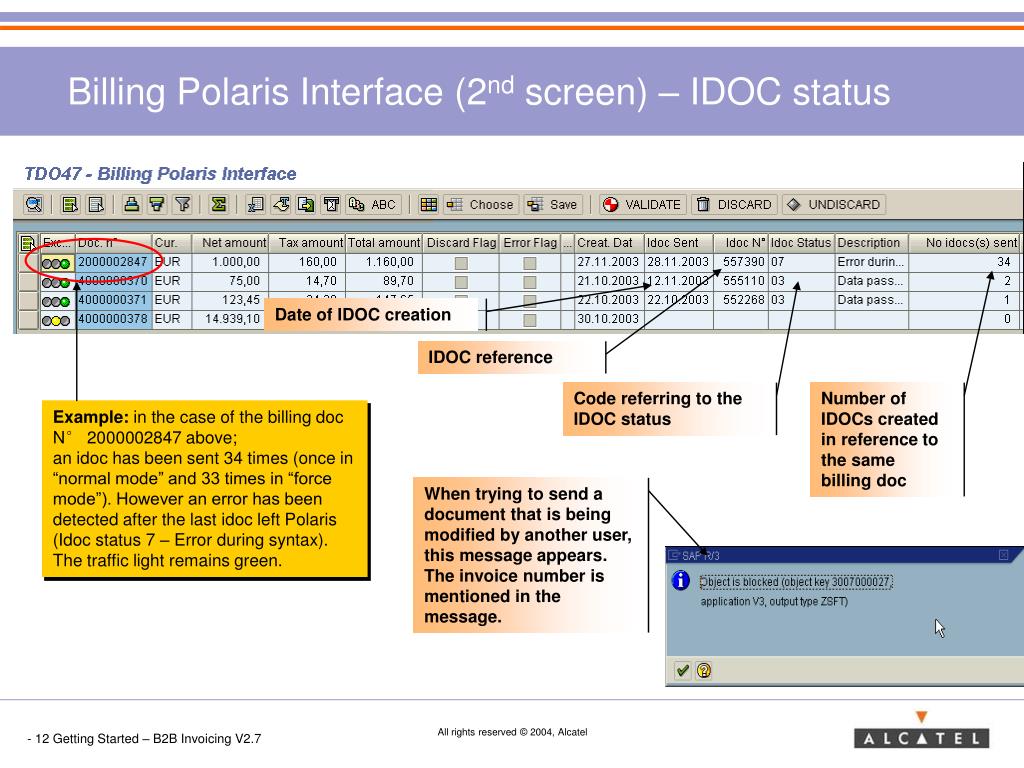Click document number 4000000378
Screen dimensions: 1024x768
[x=113, y=319]
